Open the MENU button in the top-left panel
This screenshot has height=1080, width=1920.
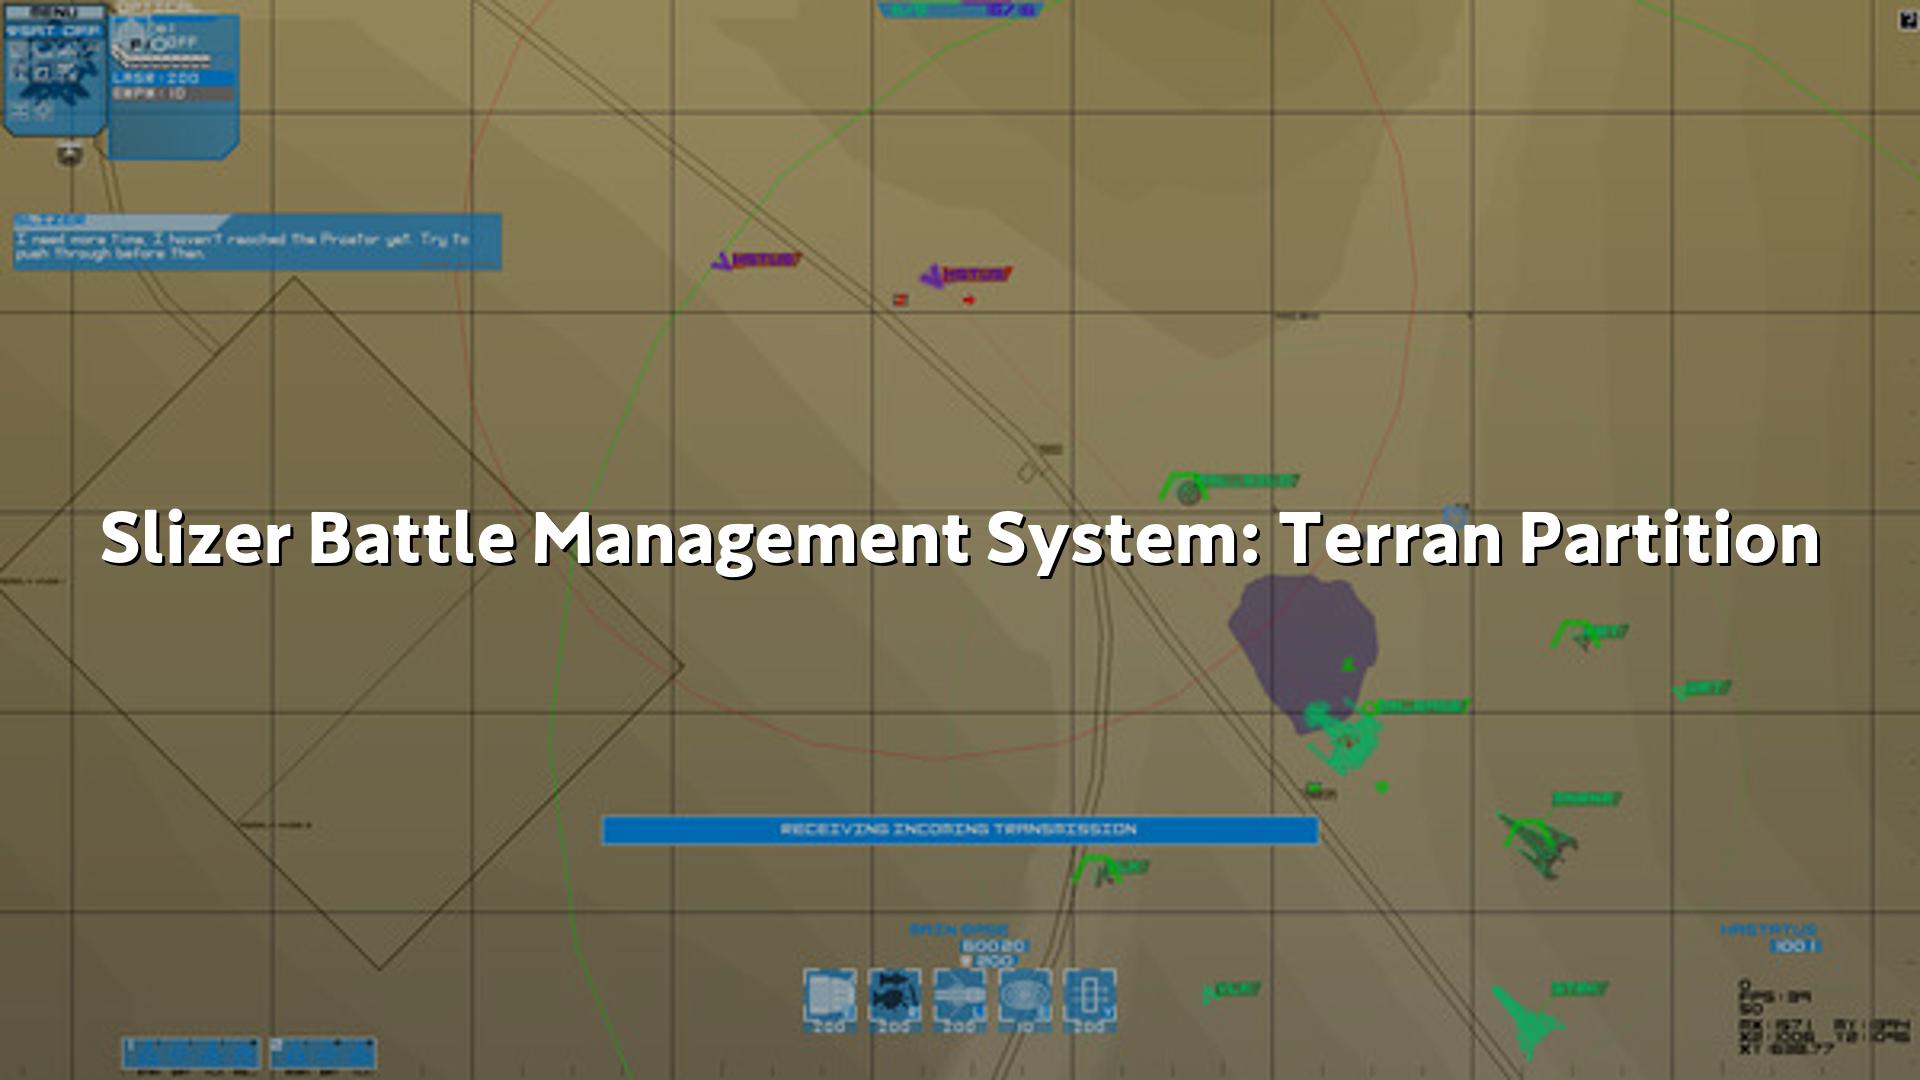pos(56,11)
